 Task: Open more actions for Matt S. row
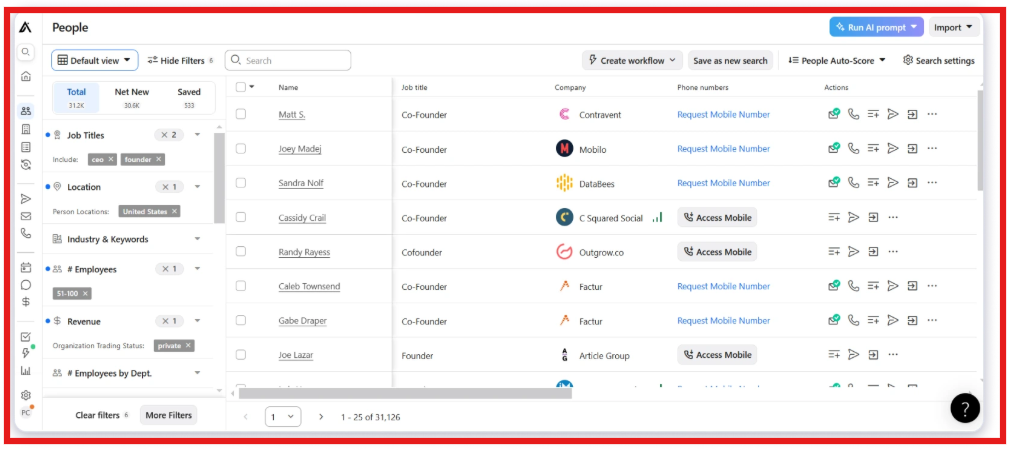click(x=932, y=114)
